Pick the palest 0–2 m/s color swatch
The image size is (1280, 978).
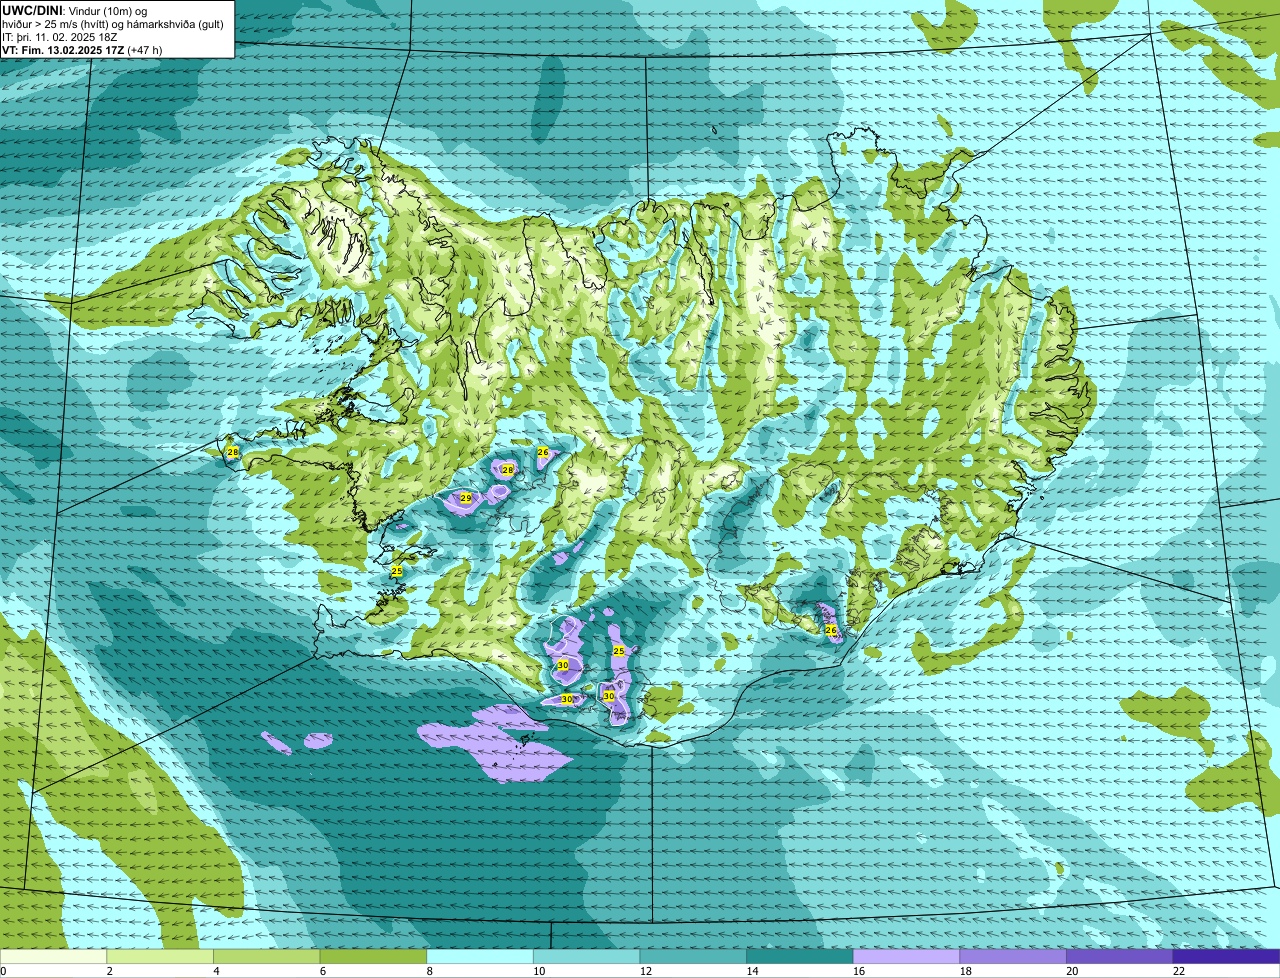click(53, 956)
